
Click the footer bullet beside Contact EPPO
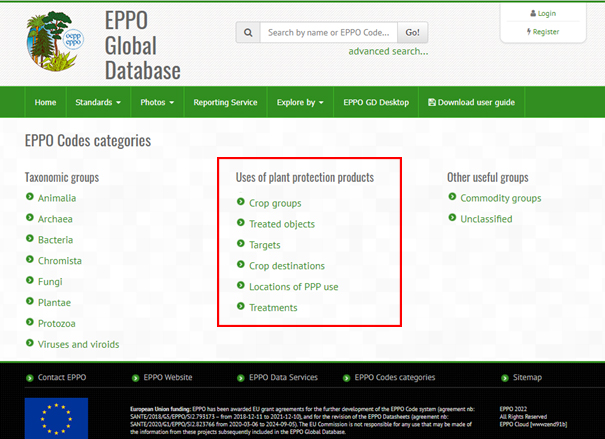(x=30, y=378)
